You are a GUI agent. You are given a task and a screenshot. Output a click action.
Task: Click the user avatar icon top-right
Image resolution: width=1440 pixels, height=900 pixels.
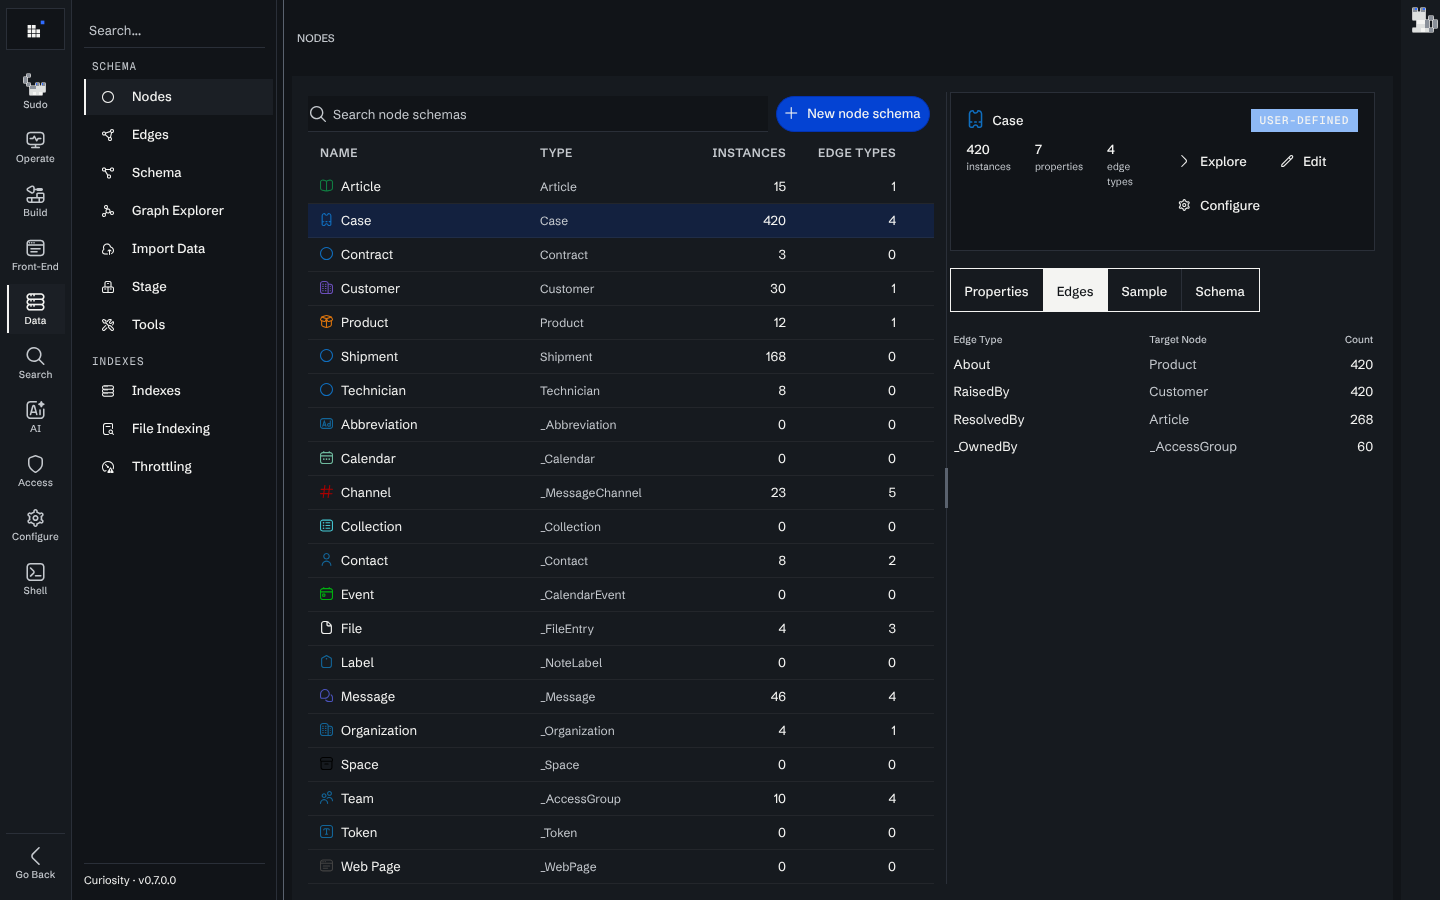point(1423,20)
